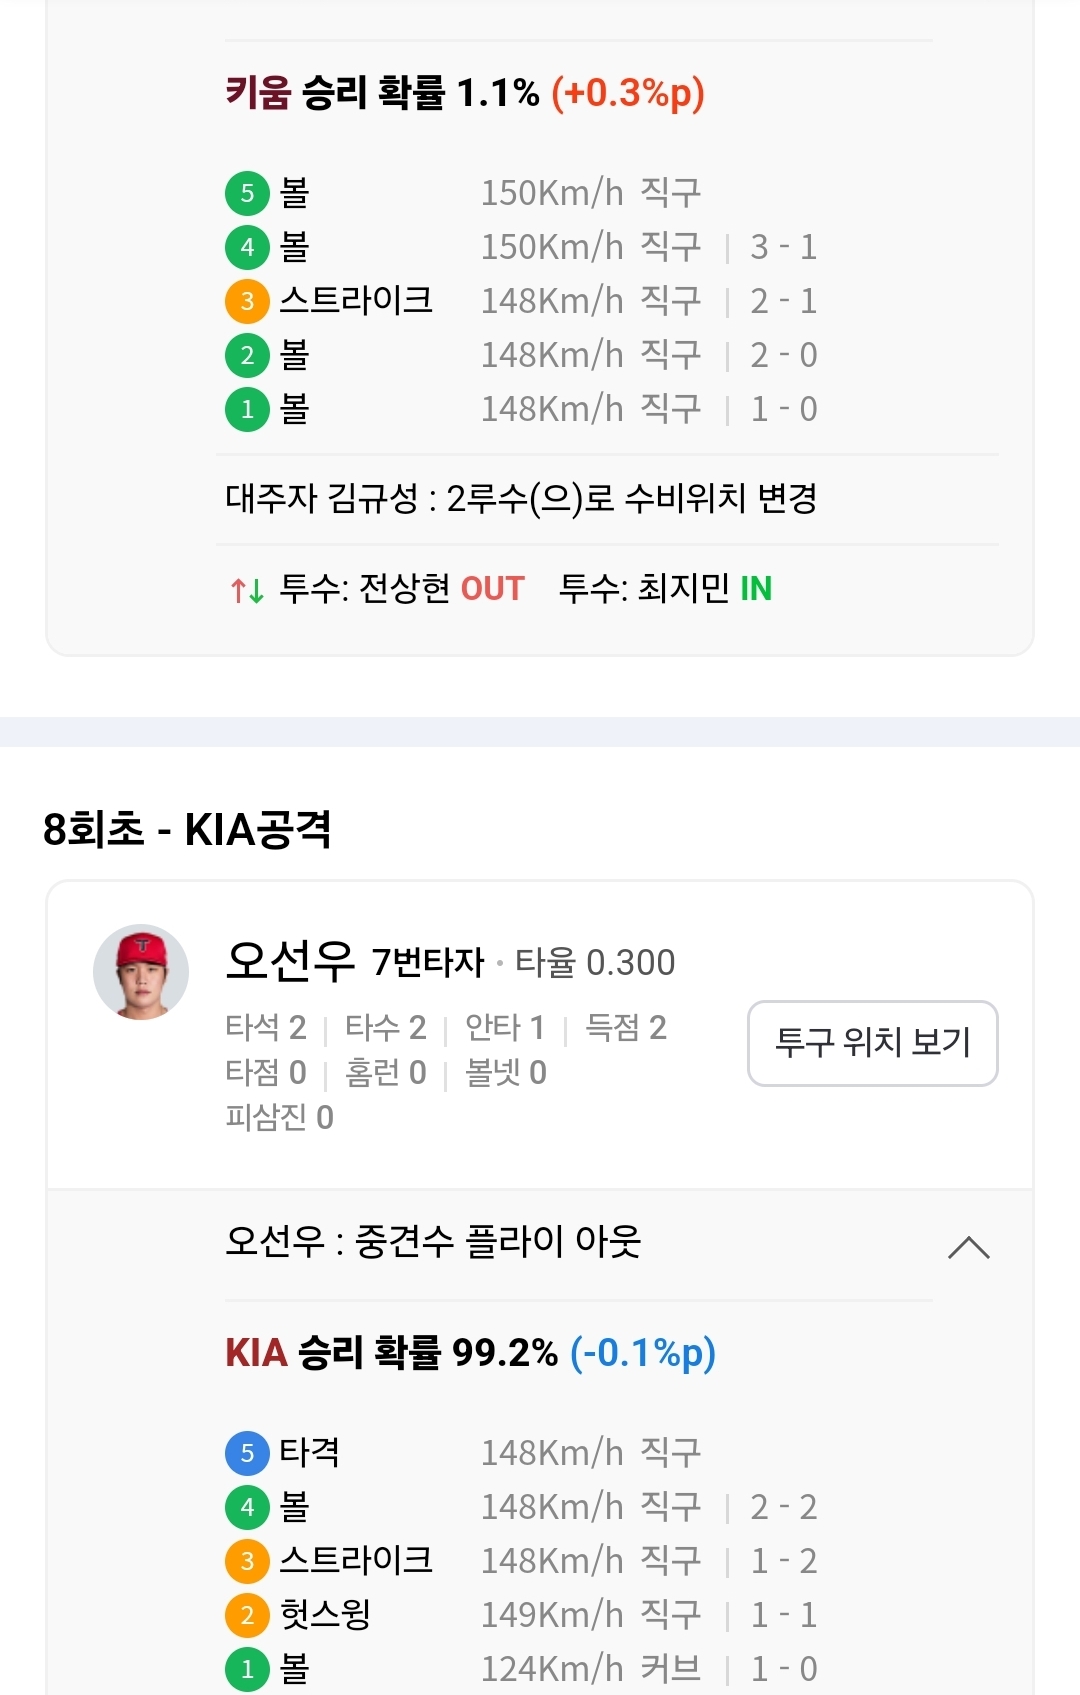Click green pitch 4 icon with 3-1 count
1080x1695 pixels.
(247, 247)
